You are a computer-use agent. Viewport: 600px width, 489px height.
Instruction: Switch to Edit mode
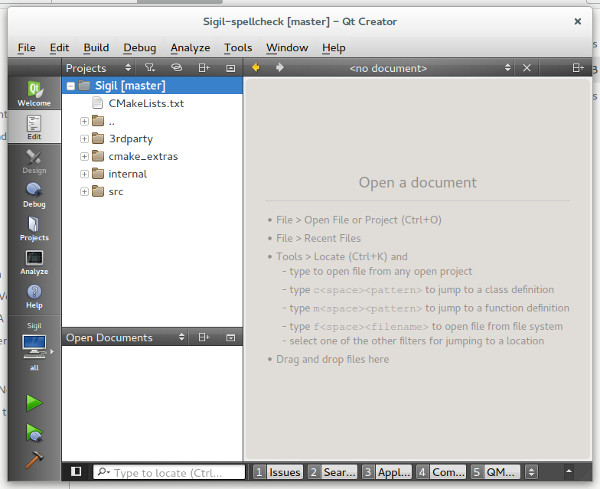pos(34,127)
